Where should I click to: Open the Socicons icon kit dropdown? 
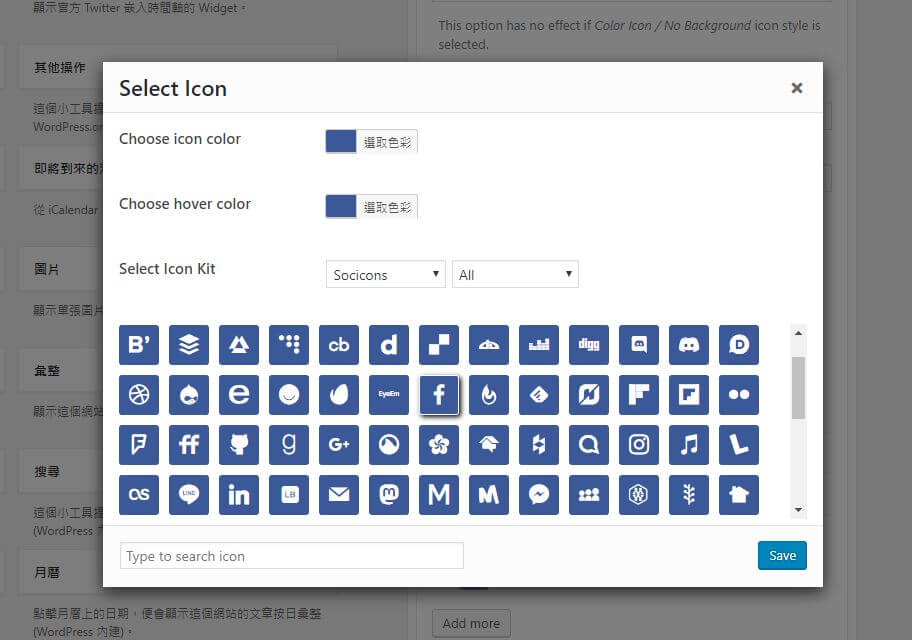(386, 275)
